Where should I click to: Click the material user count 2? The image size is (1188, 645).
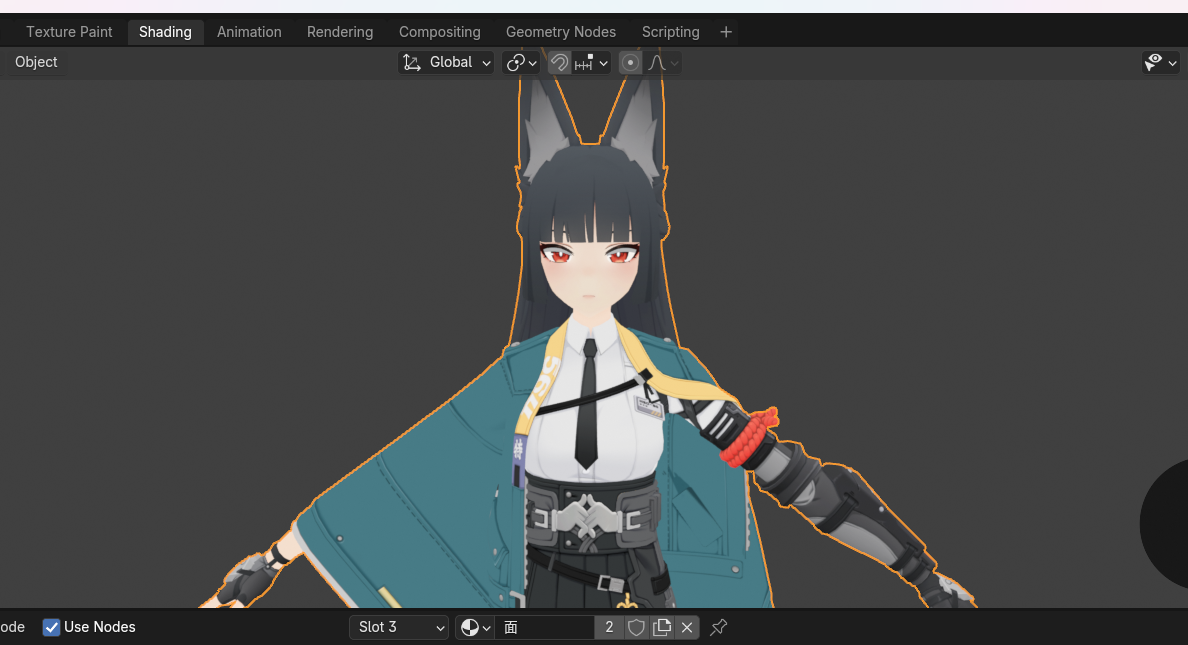[x=609, y=628]
